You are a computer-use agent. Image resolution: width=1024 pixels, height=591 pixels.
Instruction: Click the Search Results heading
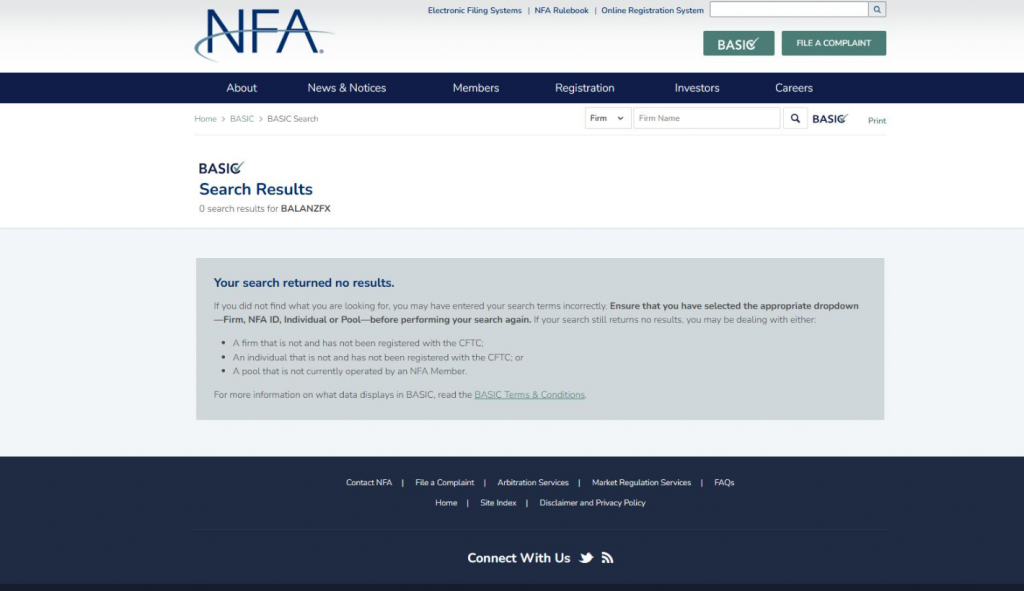pos(256,189)
